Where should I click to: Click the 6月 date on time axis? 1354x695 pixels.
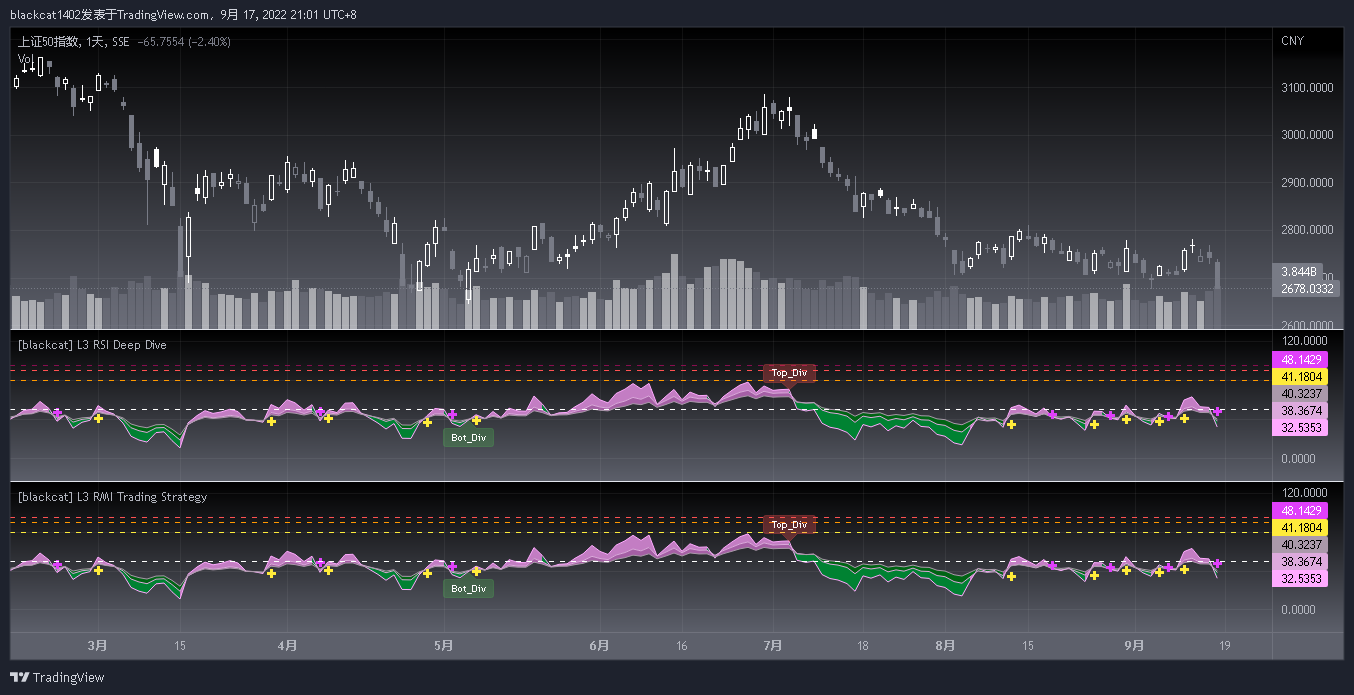(599, 645)
